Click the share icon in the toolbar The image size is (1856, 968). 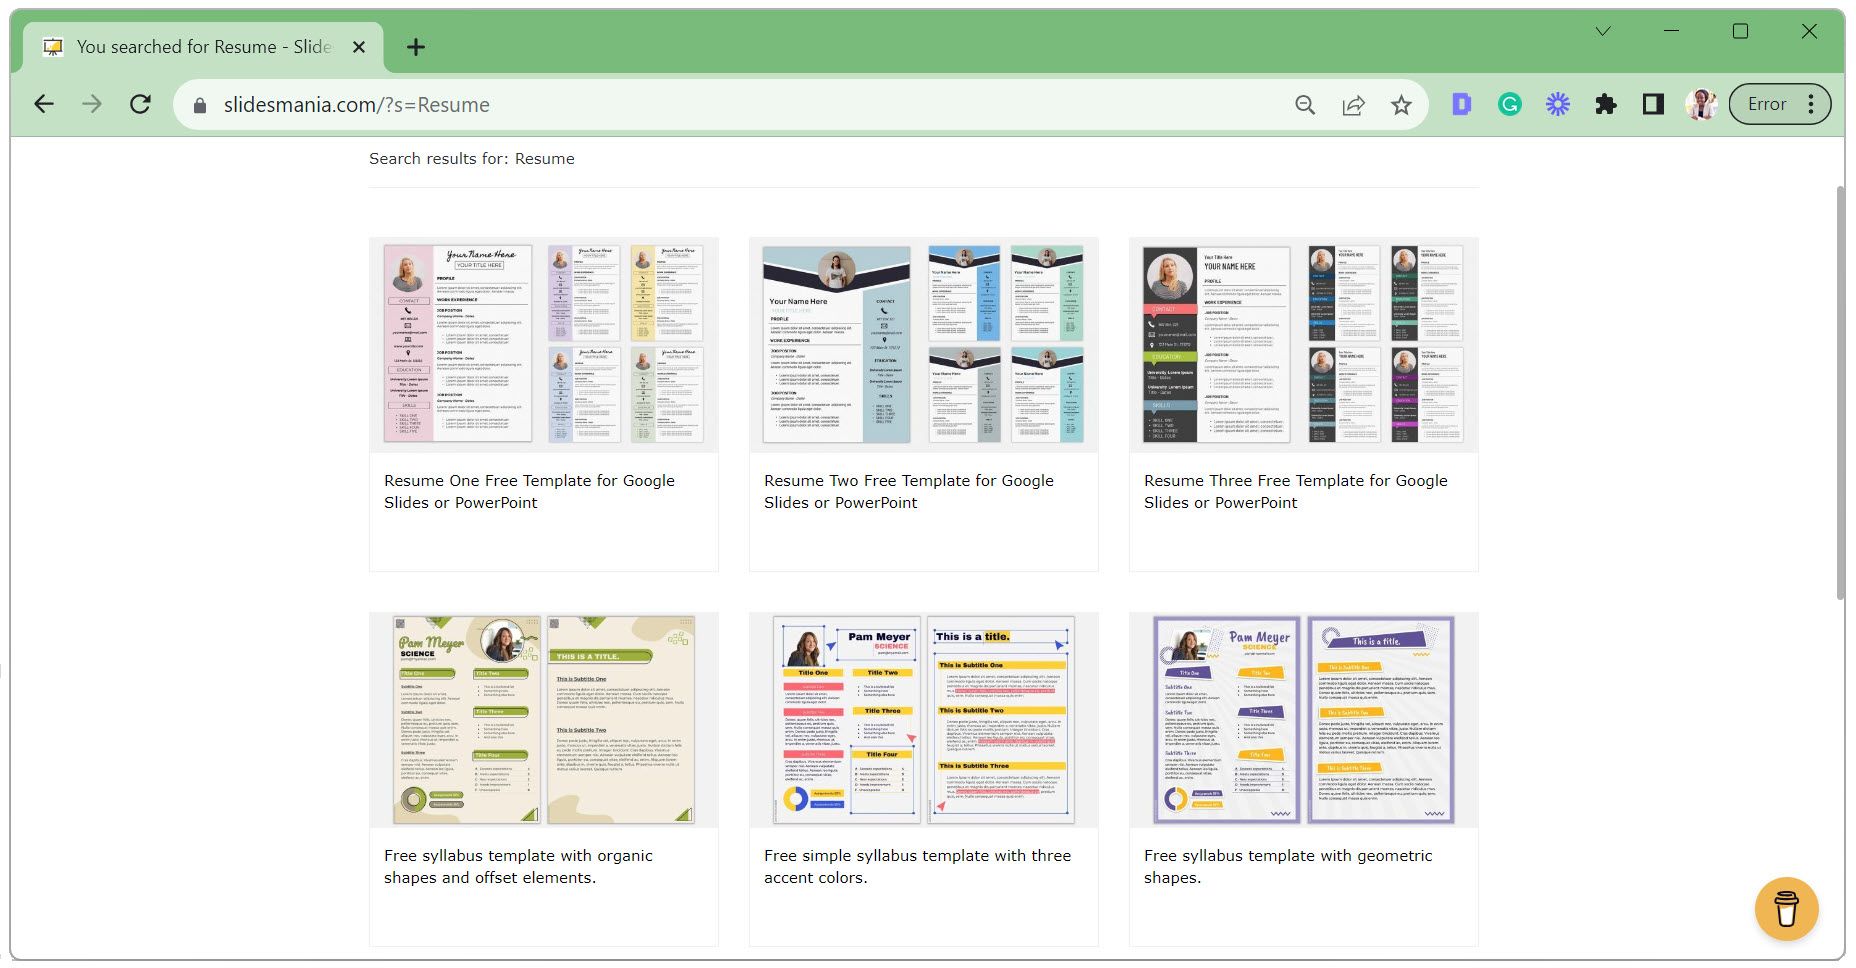(1353, 104)
